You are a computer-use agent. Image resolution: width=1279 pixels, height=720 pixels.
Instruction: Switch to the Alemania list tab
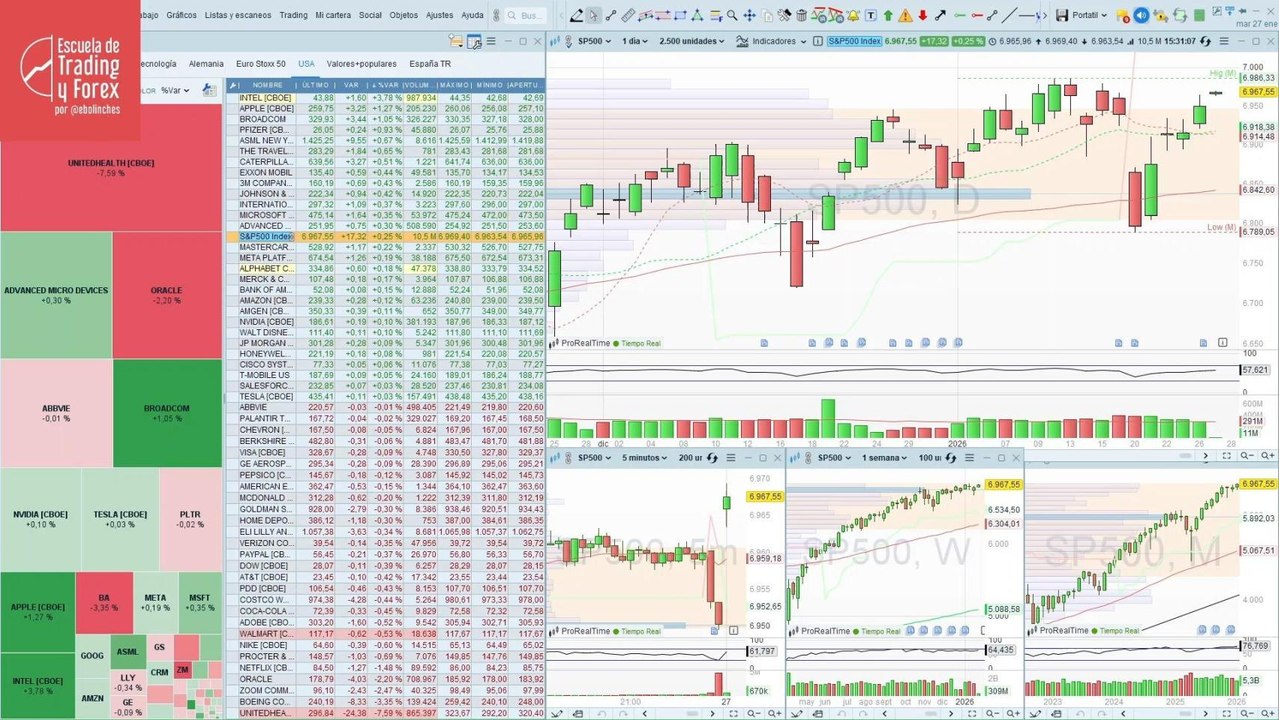click(x=206, y=63)
